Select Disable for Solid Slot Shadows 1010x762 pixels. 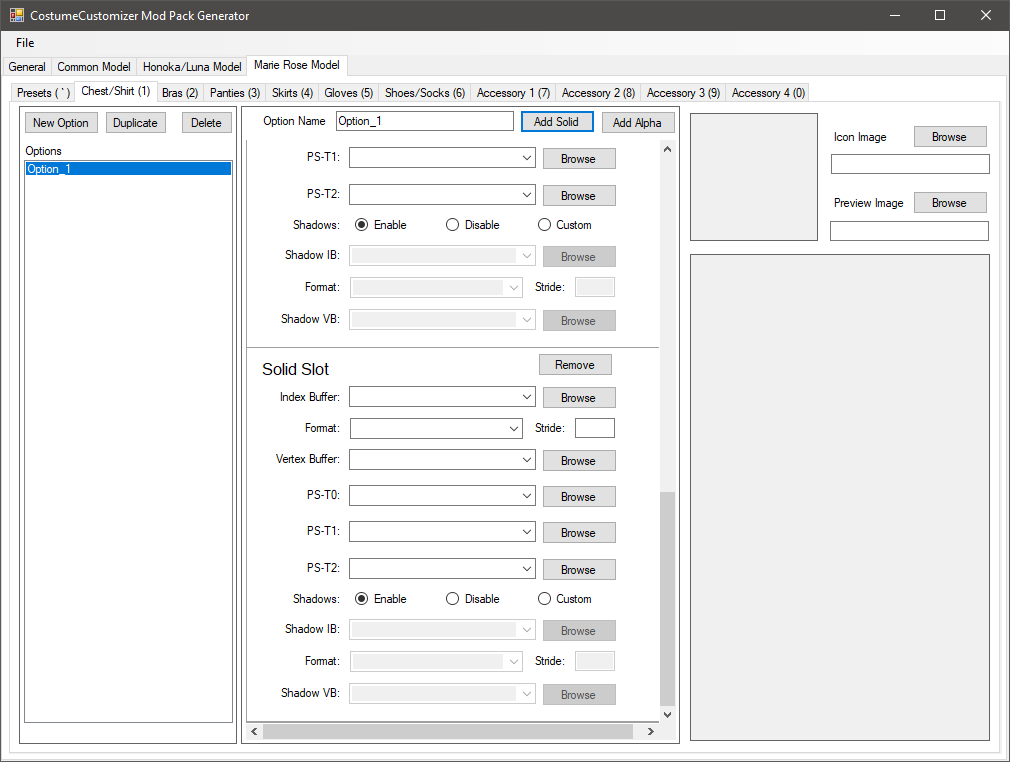(472, 599)
